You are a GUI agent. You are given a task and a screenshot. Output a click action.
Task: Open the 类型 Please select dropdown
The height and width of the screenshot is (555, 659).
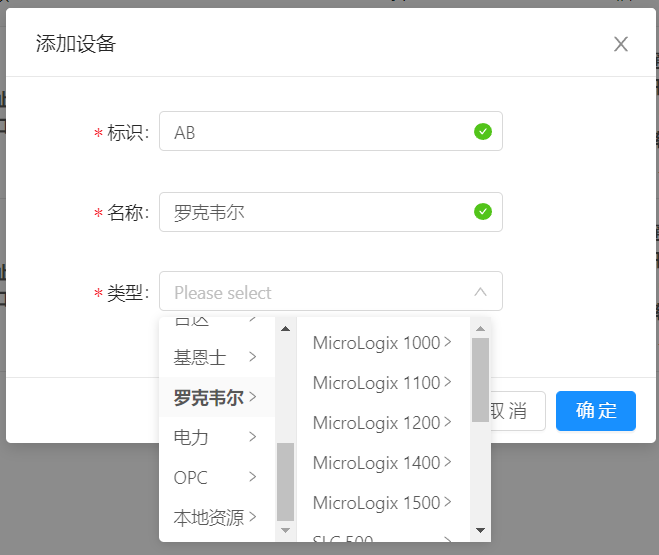tap(331, 291)
